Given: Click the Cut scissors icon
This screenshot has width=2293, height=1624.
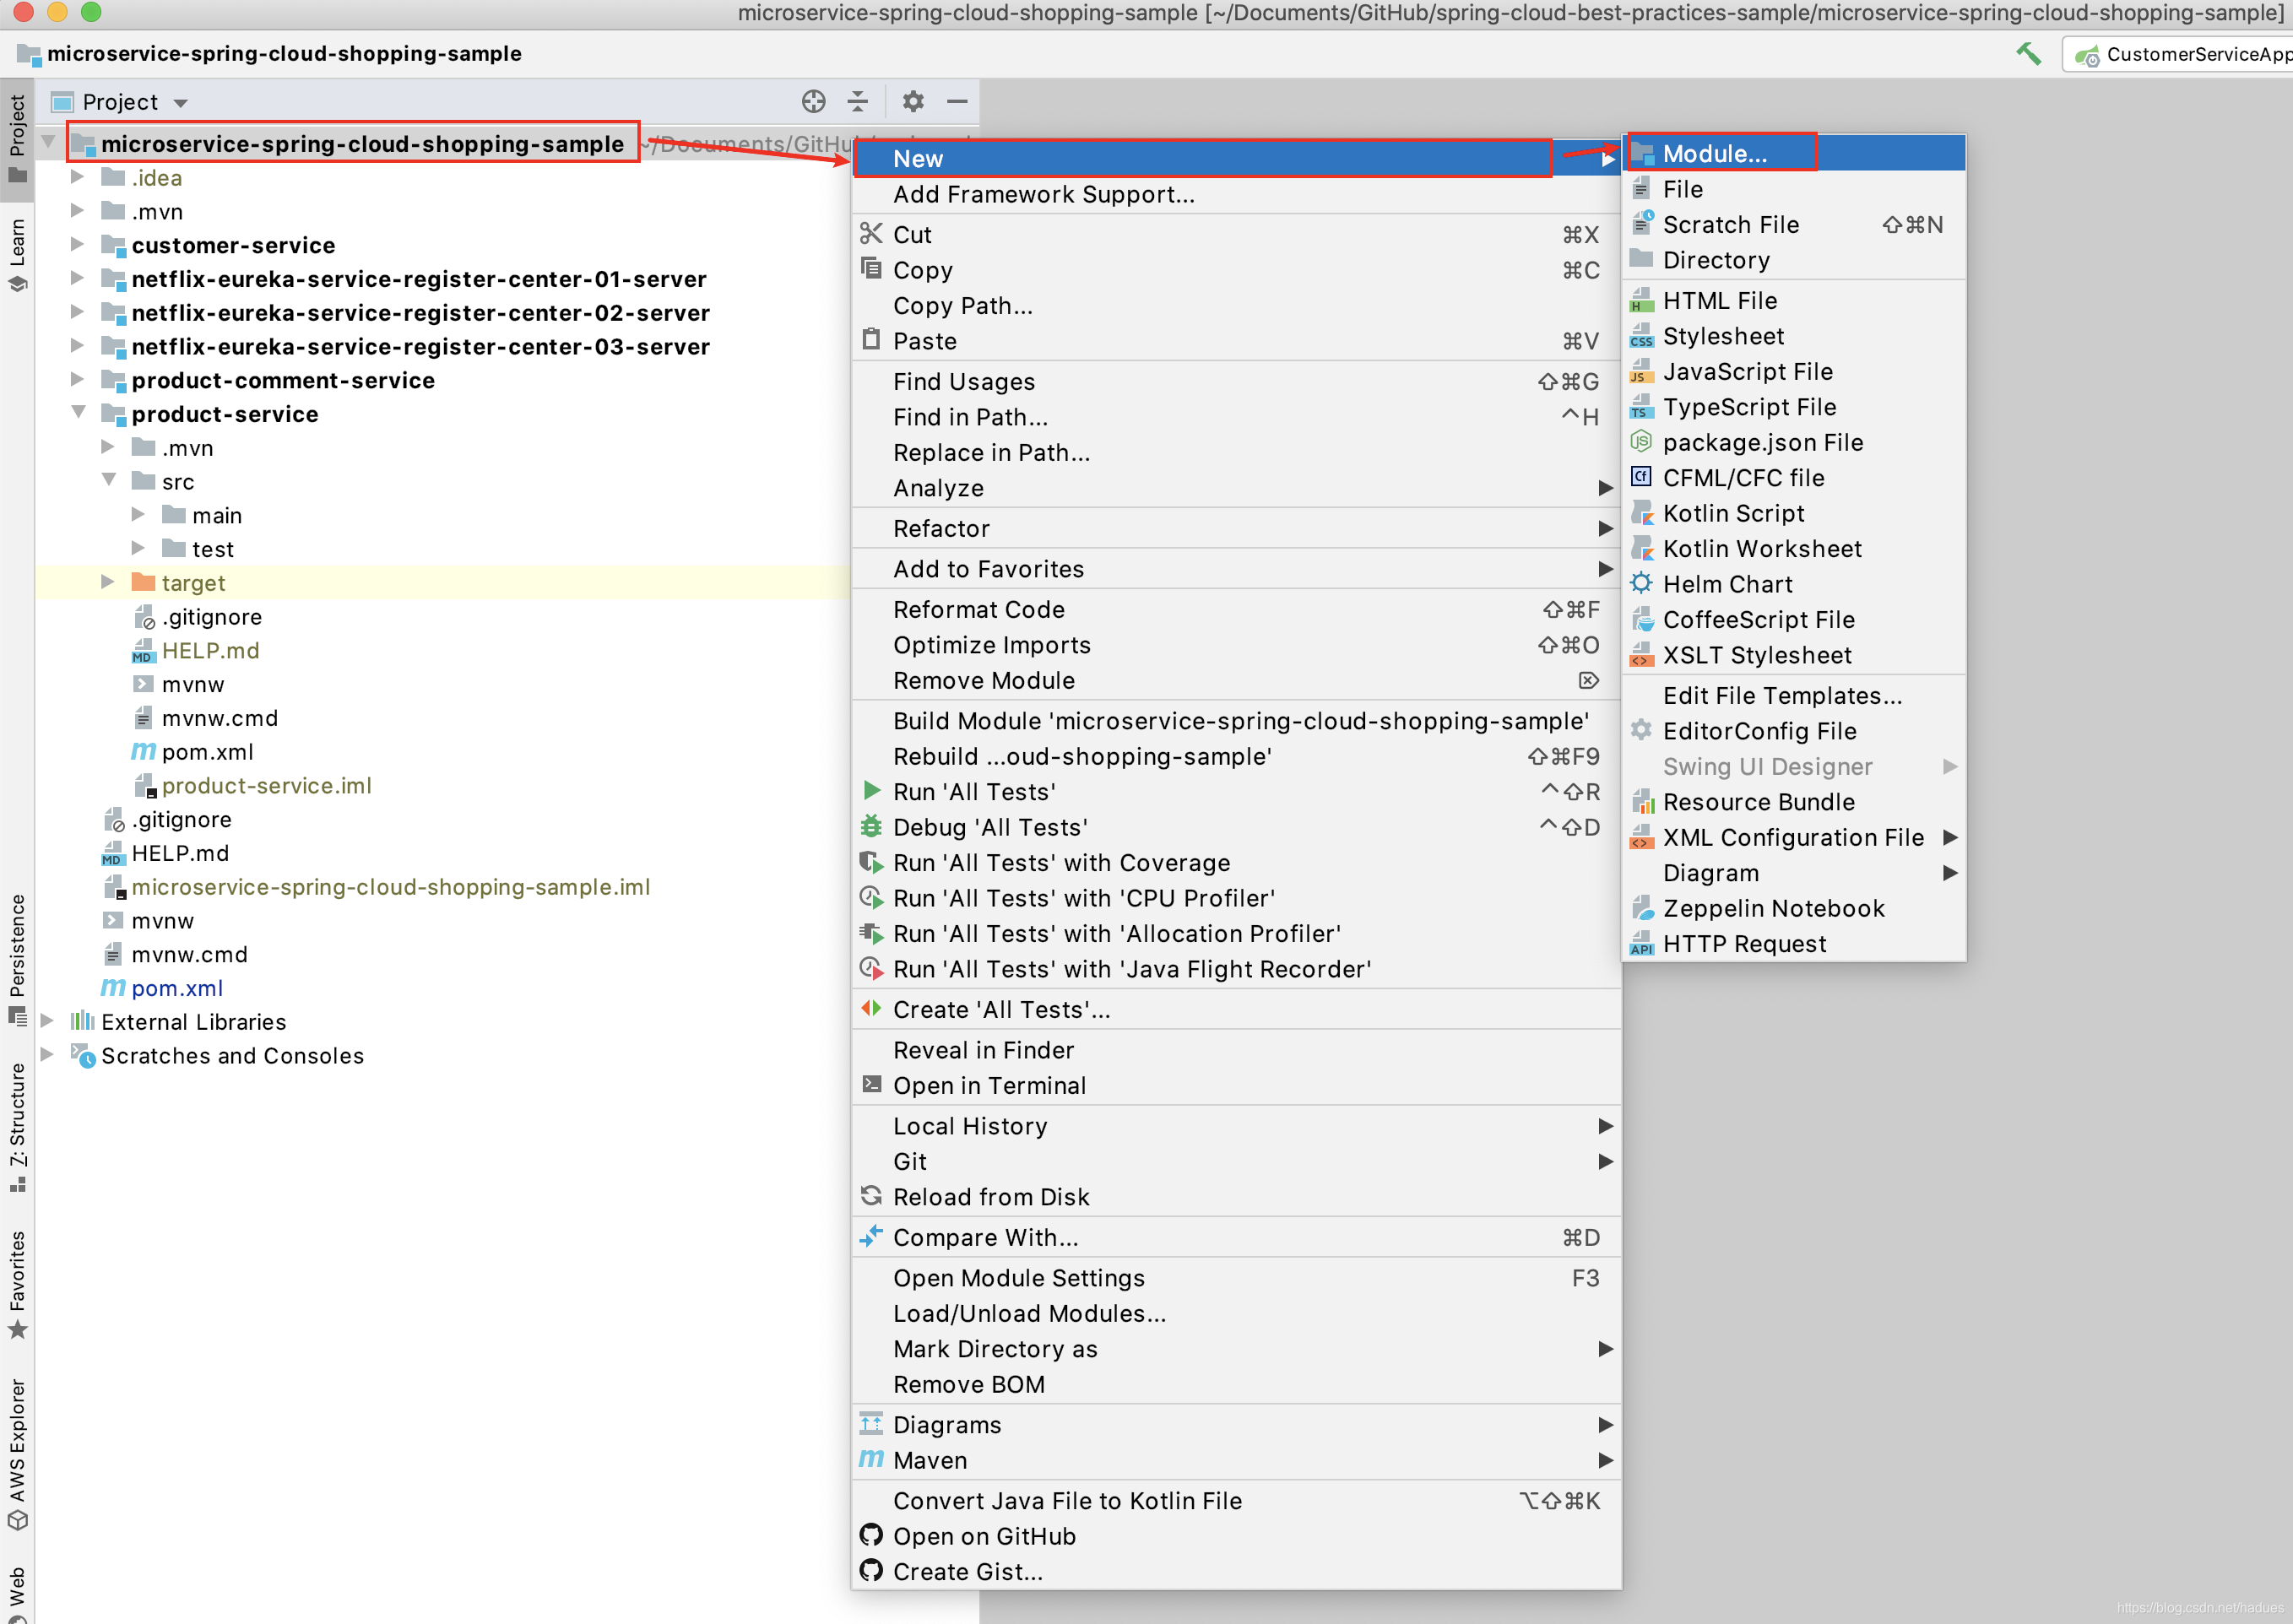Looking at the screenshot, I should tap(871, 234).
